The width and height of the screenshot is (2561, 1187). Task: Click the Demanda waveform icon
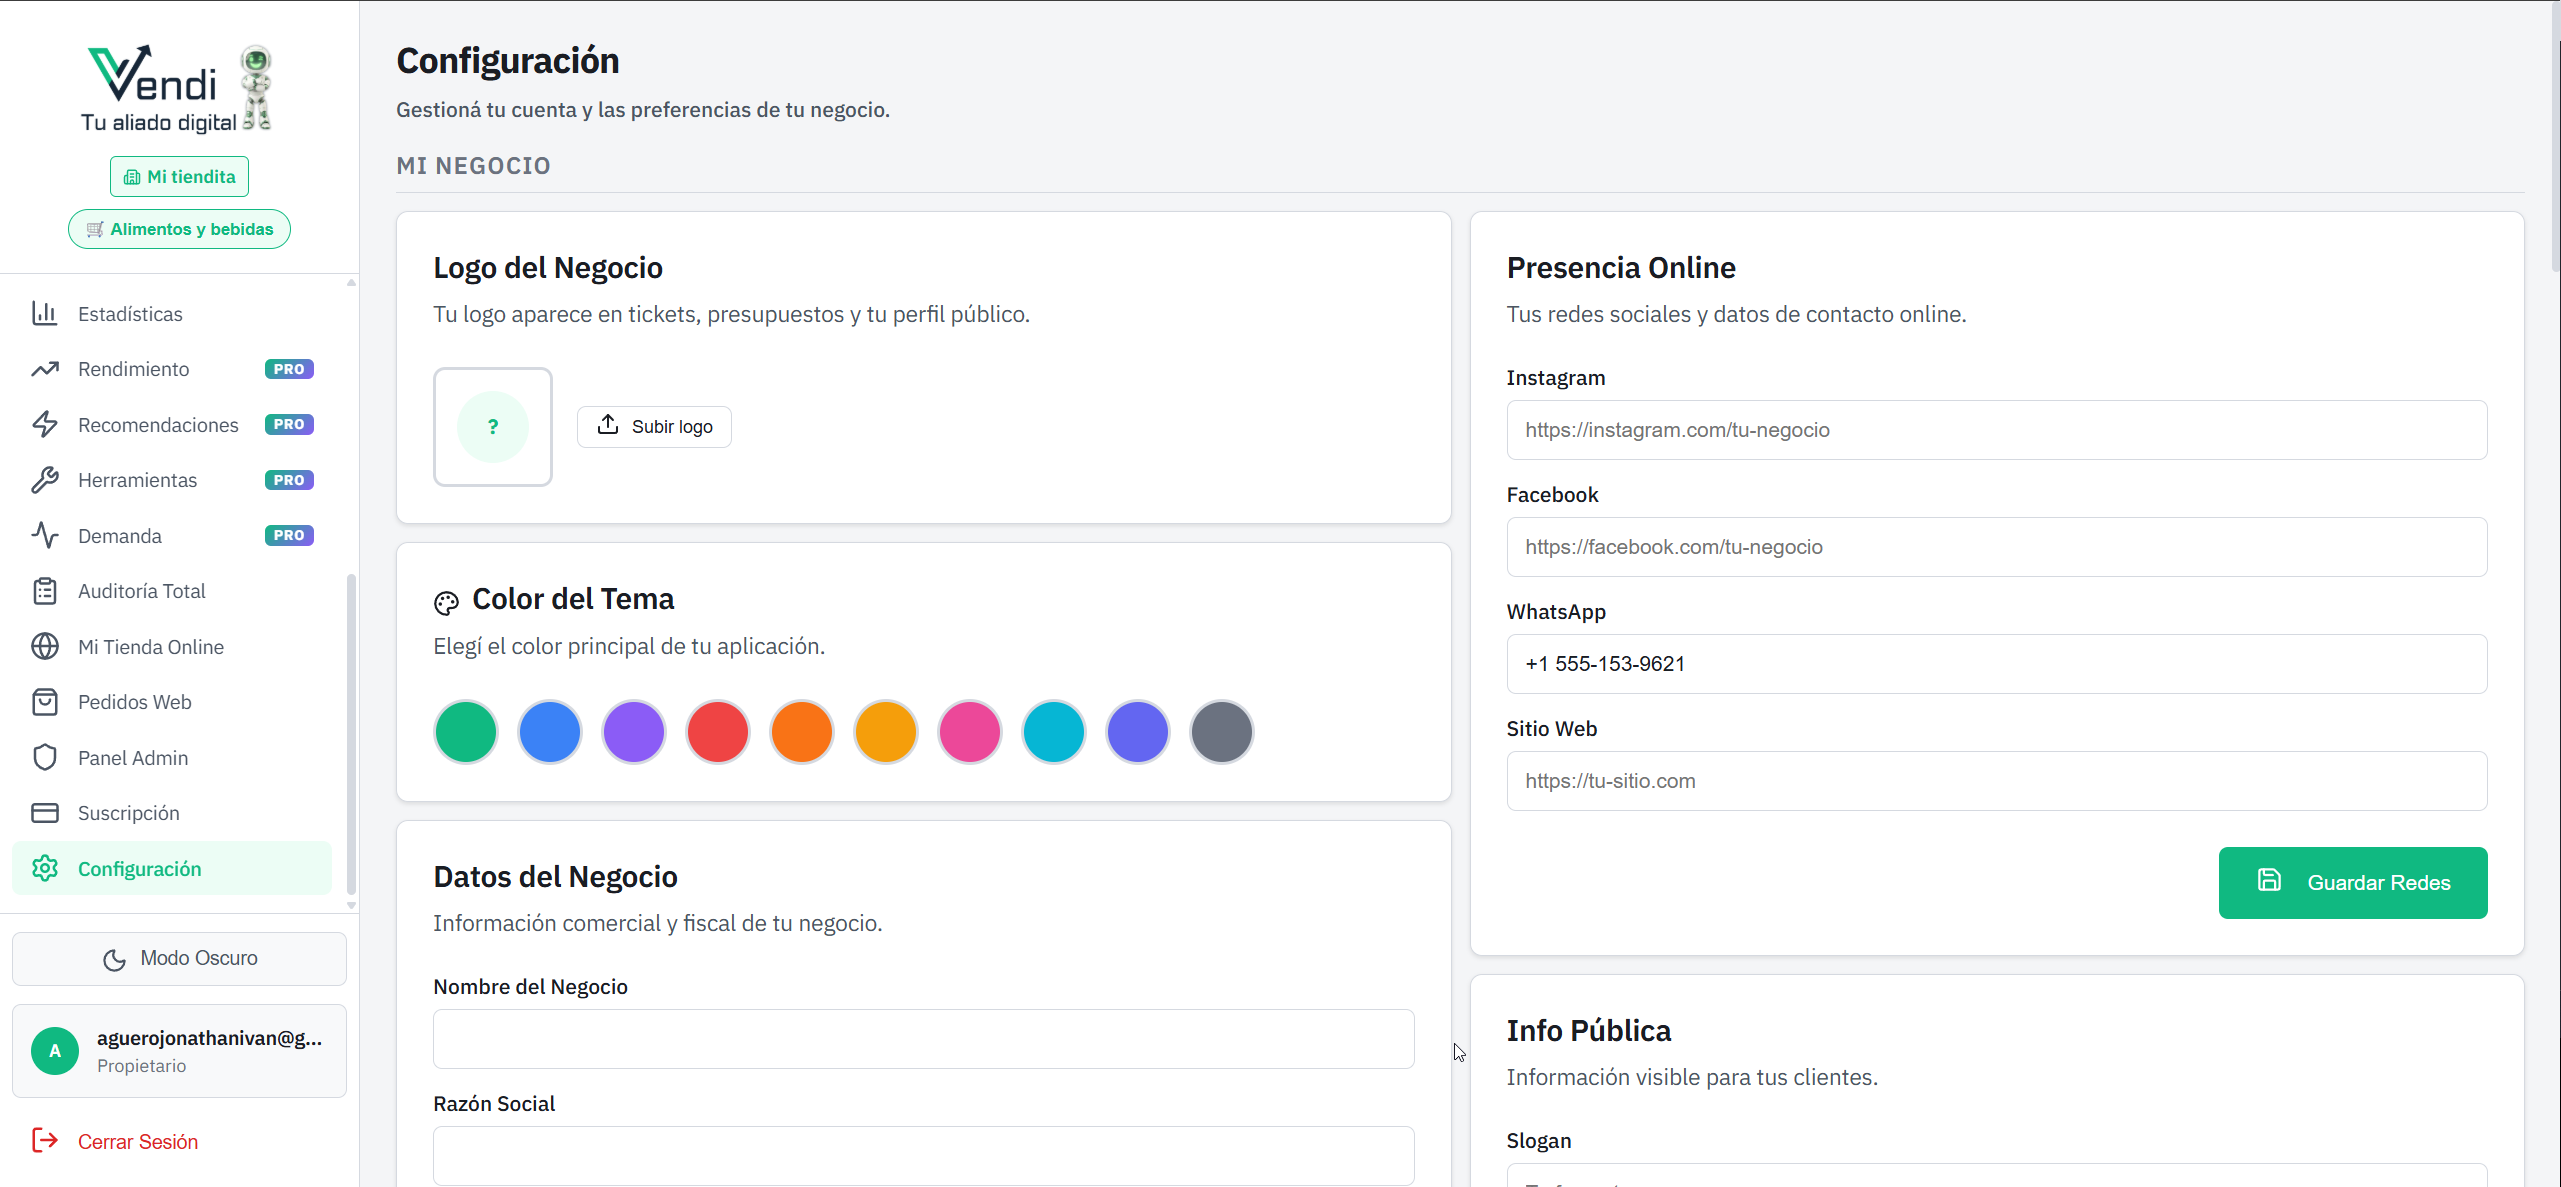point(46,535)
